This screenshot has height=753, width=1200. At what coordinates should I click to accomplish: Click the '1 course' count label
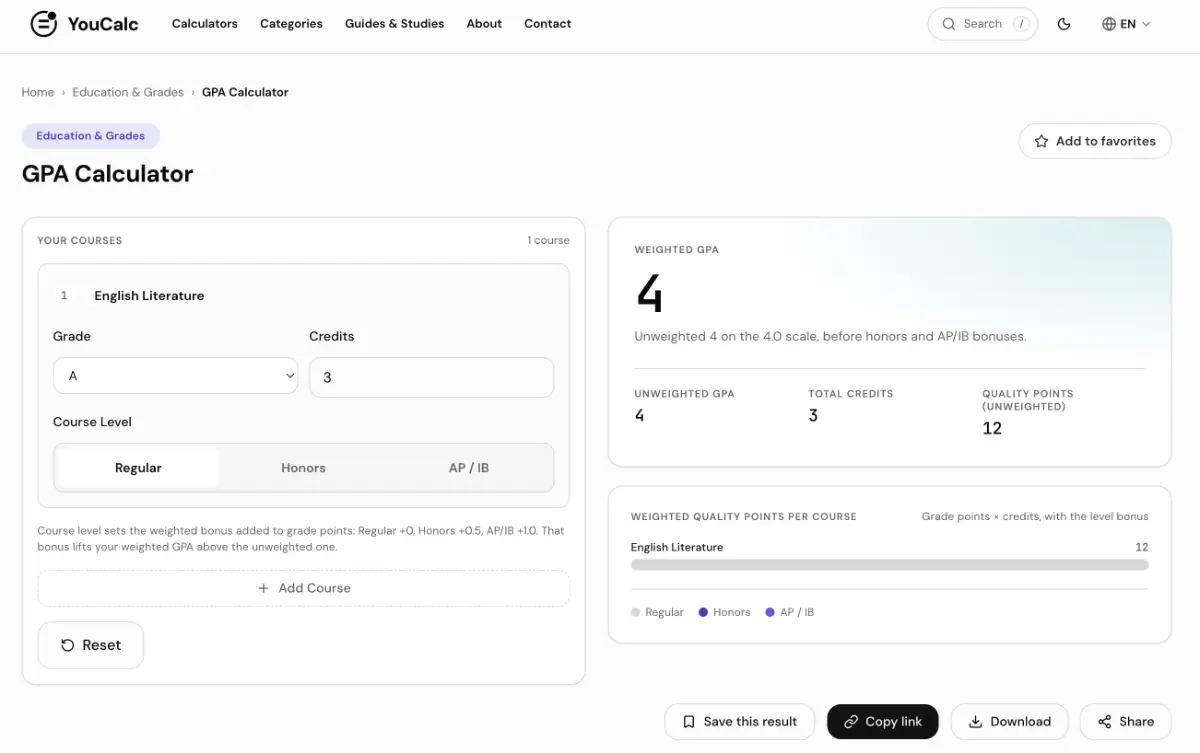(549, 241)
